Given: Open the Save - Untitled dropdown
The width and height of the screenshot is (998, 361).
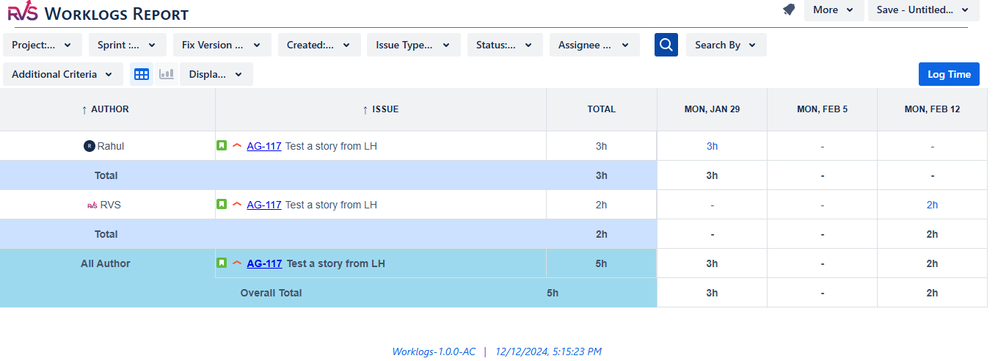Looking at the screenshot, I should click(x=923, y=10).
